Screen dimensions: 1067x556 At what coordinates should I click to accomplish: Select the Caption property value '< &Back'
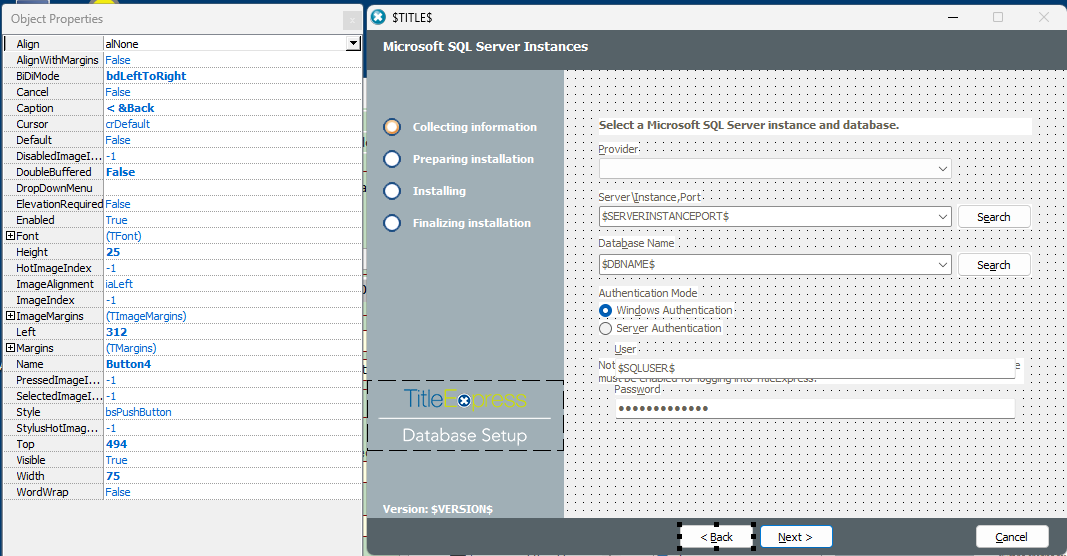130,108
